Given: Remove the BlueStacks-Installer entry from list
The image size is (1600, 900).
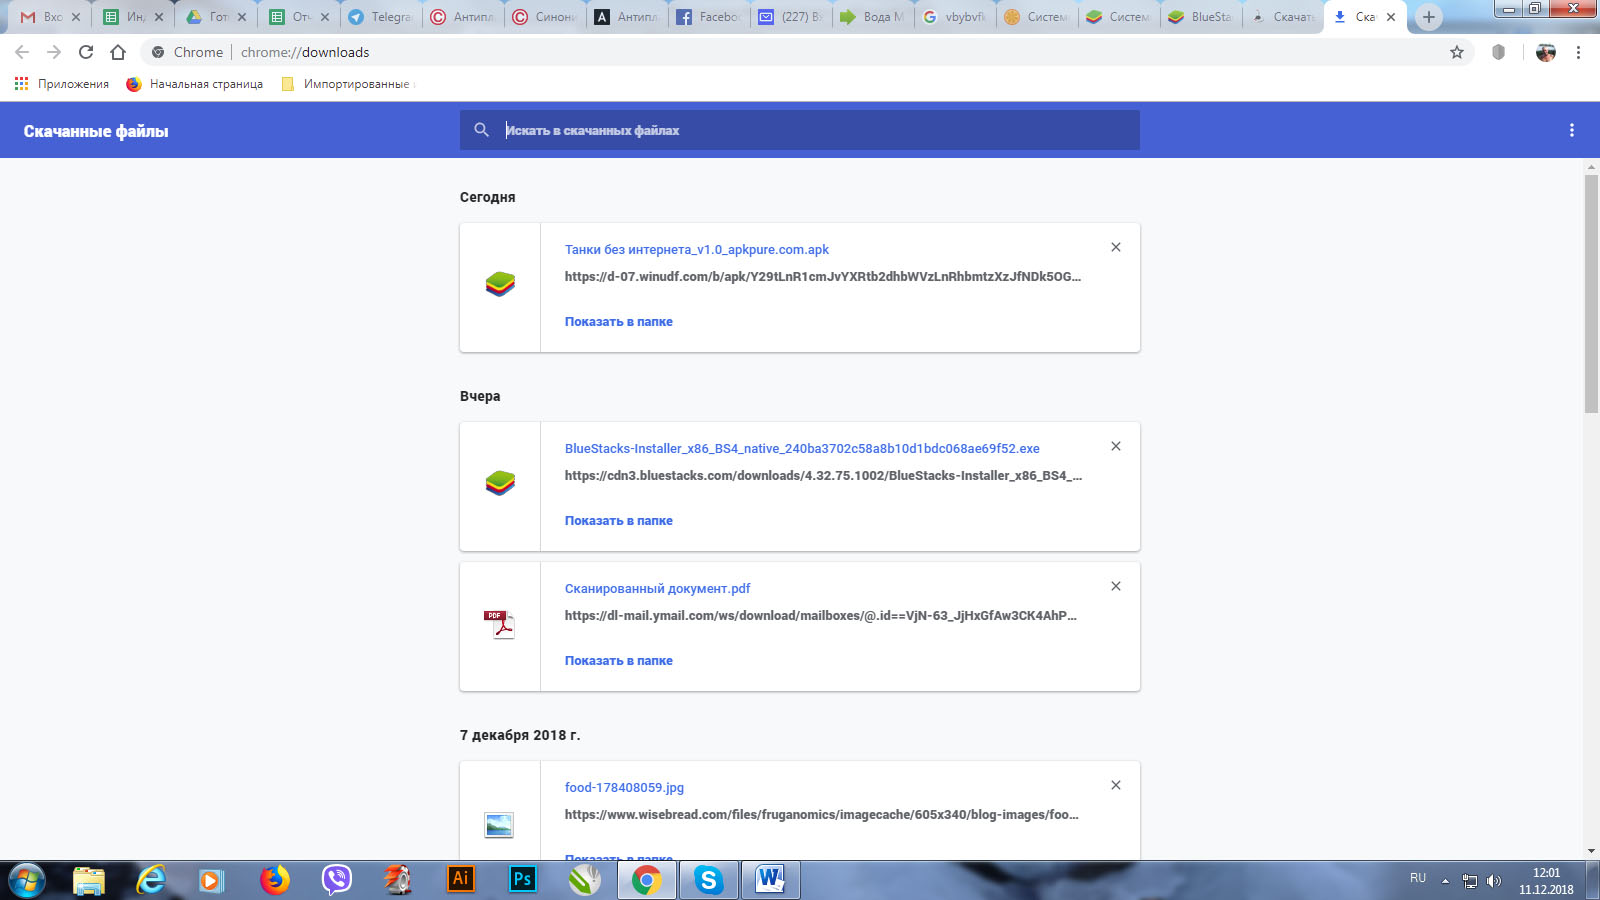Looking at the screenshot, I should tap(1116, 446).
